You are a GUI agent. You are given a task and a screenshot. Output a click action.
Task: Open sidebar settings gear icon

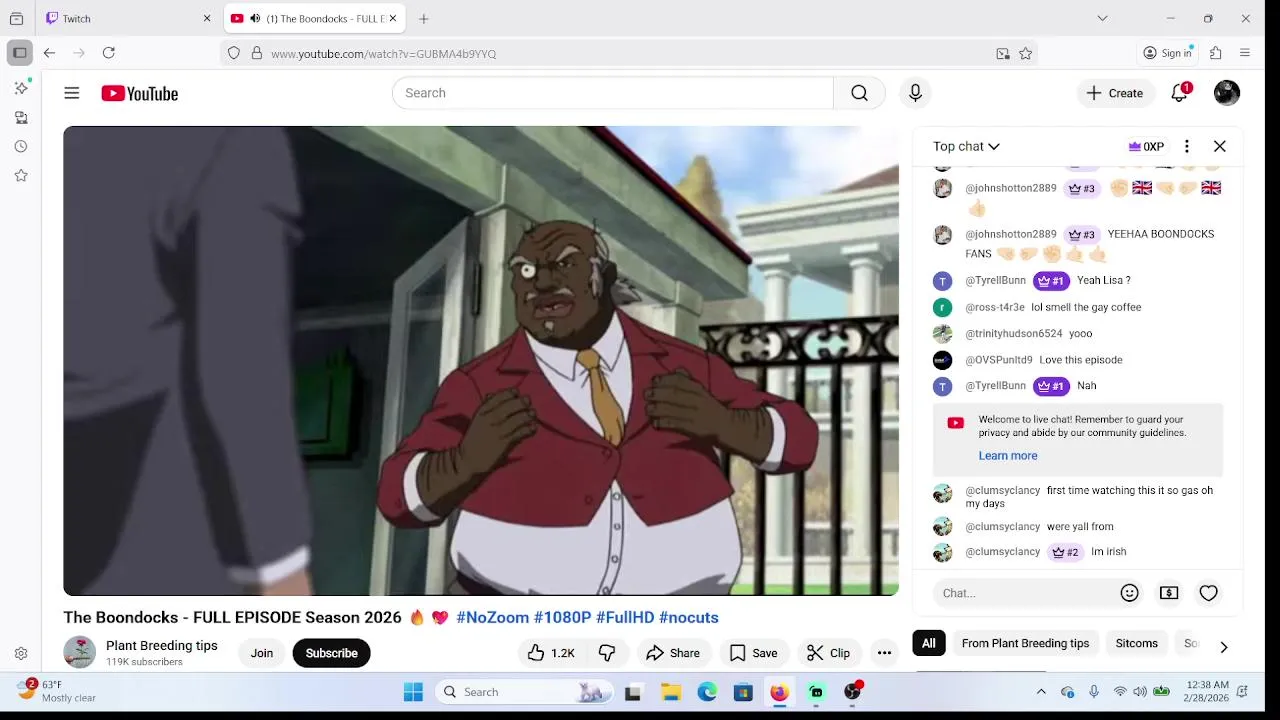point(21,654)
